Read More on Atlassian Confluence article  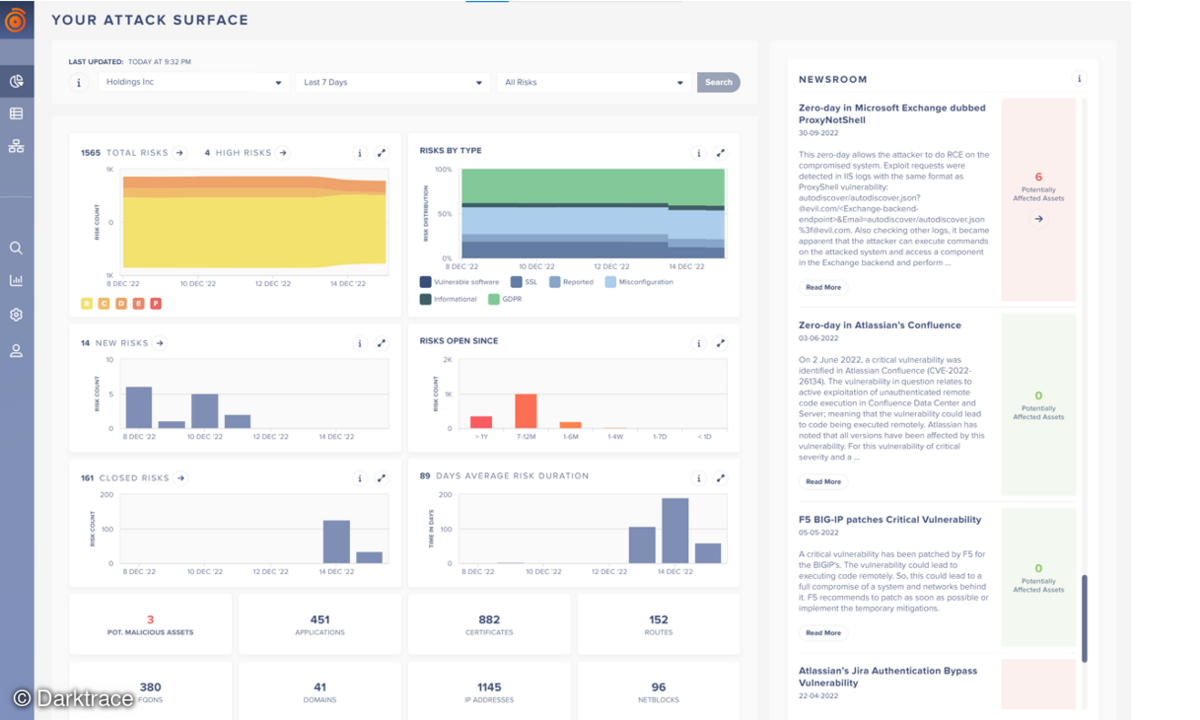point(823,482)
